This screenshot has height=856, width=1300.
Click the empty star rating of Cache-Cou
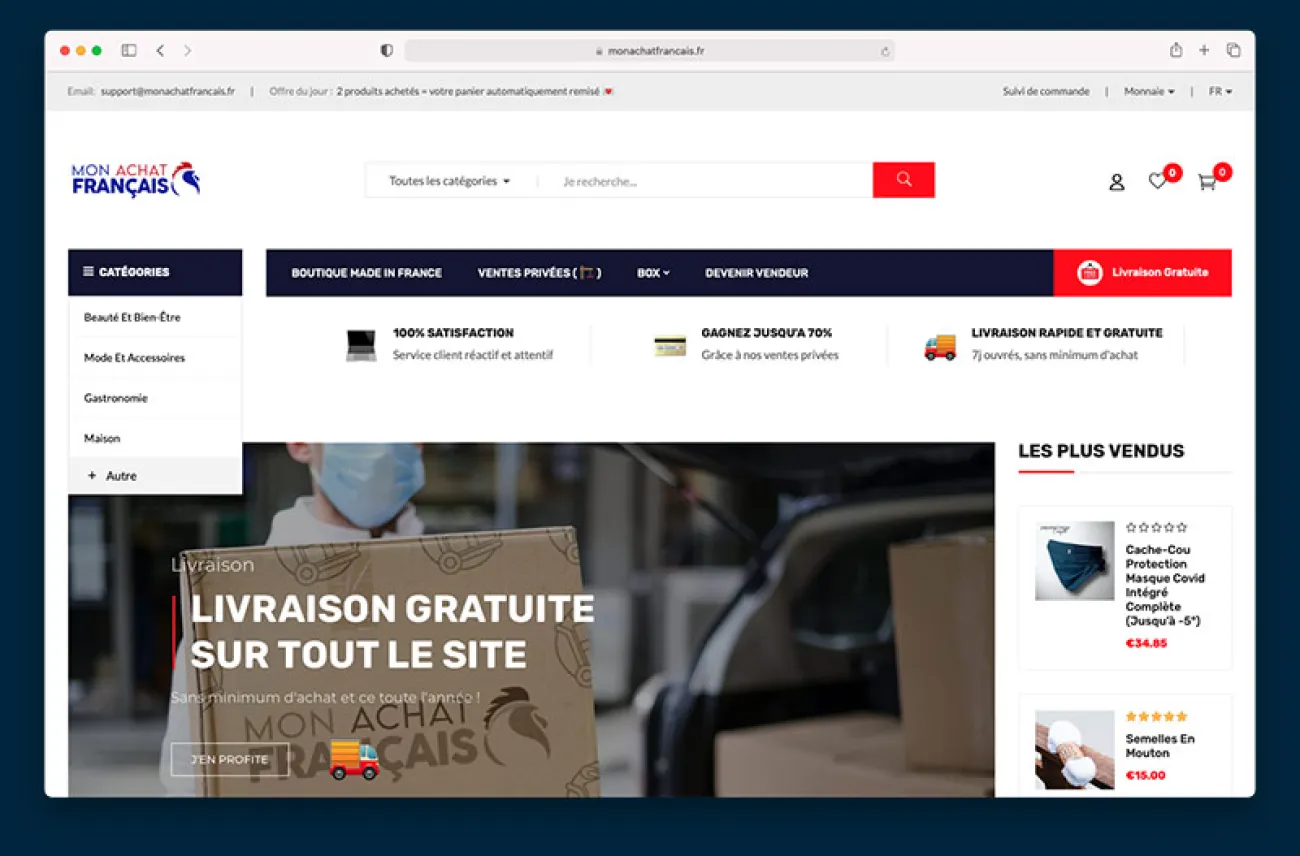tap(1156, 527)
